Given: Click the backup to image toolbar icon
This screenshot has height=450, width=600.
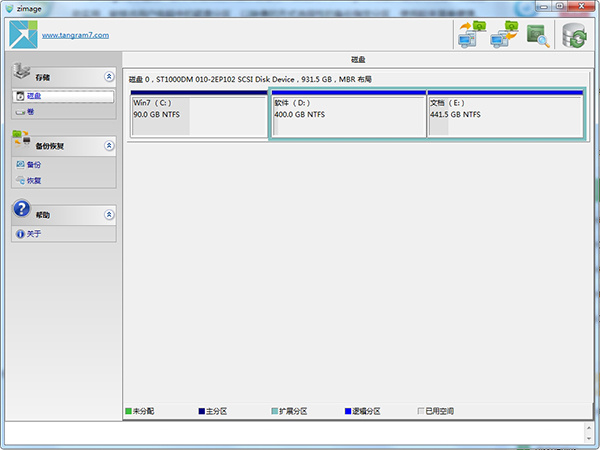Looking at the screenshot, I should (x=470, y=34).
